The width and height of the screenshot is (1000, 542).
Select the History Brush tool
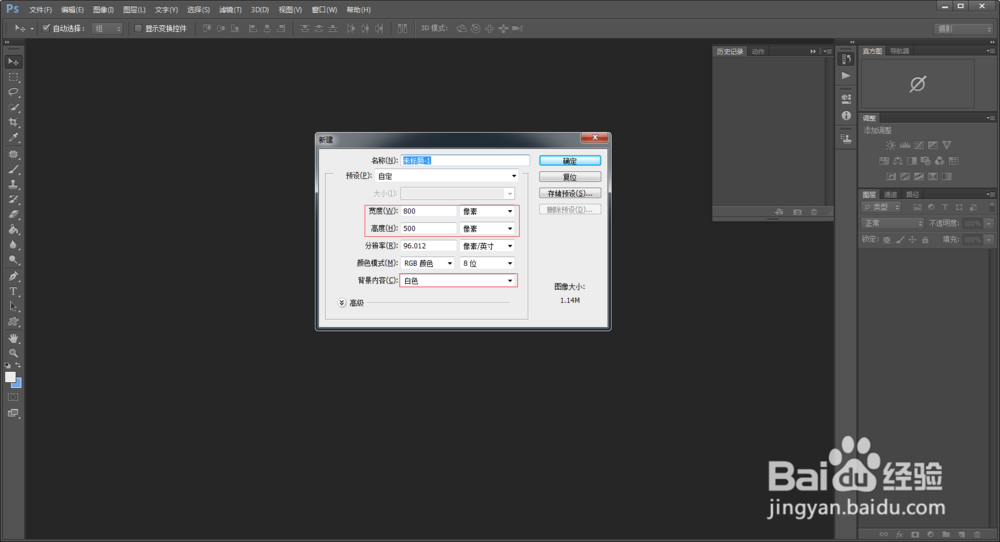[x=13, y=200]
